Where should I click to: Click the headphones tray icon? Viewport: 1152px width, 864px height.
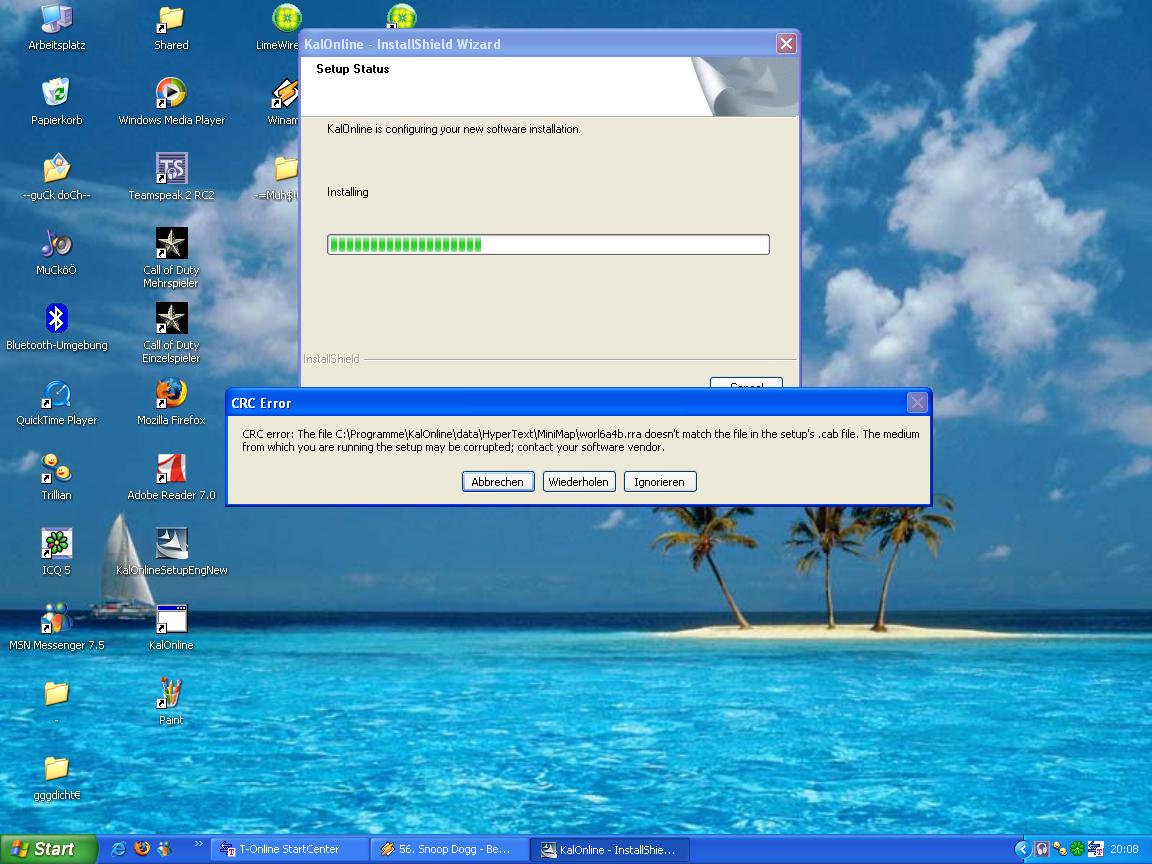1042,849
